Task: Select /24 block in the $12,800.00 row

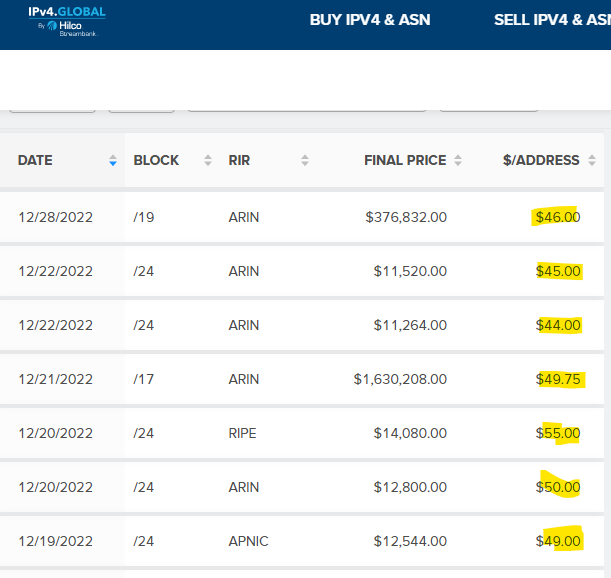Action: pos(144,487)
